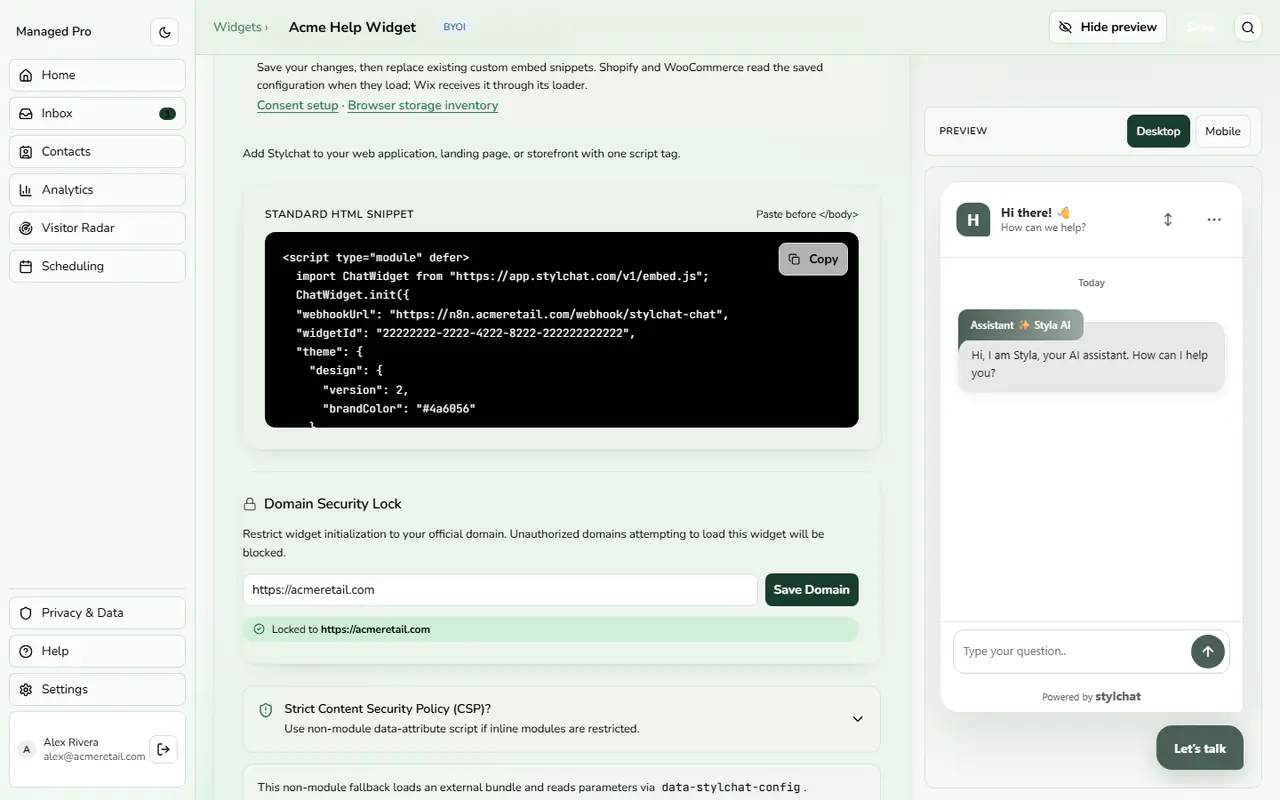Click the Scheduling calendar icon
This screenshot has width=1280, height=800.
(x=26, y=266)
